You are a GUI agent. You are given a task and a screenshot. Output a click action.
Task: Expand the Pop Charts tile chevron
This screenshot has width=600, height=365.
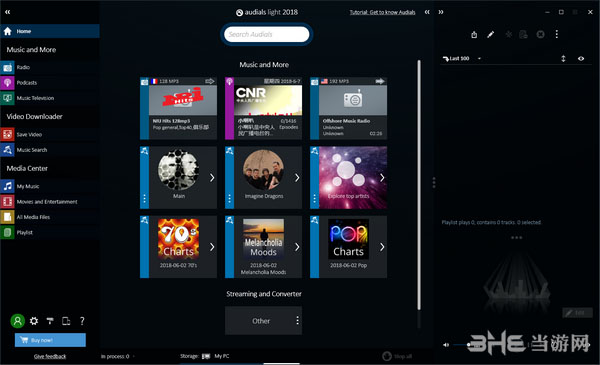tap(382, 247)
